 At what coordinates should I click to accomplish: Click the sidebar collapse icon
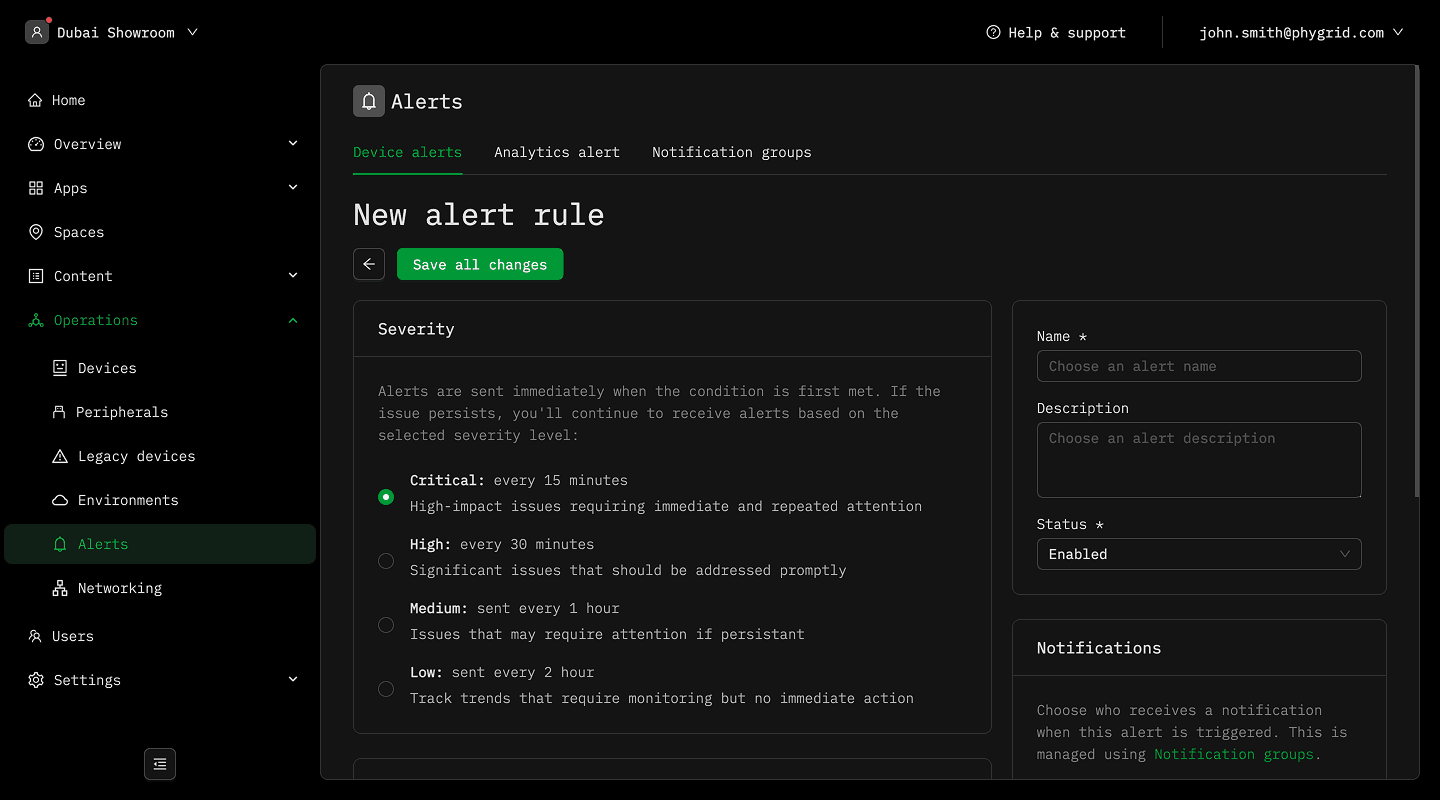click(160, 764)
